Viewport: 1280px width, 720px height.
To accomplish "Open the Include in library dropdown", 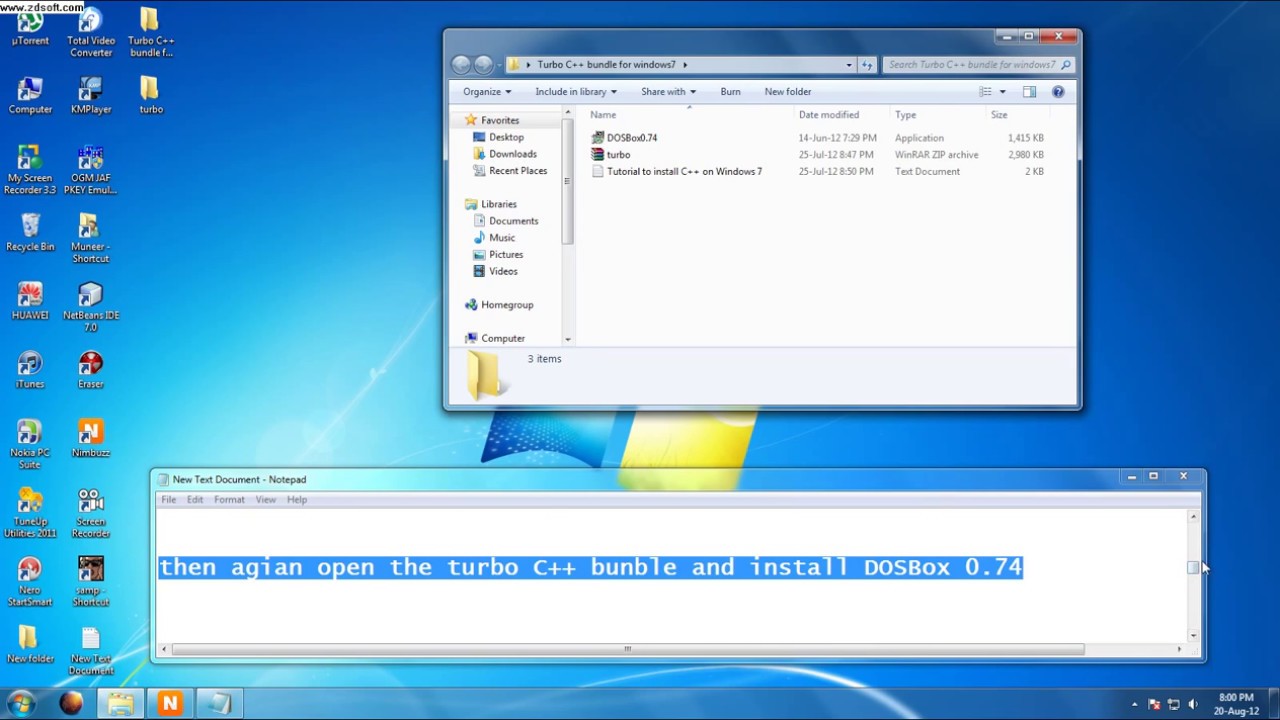I will [576, 92].
